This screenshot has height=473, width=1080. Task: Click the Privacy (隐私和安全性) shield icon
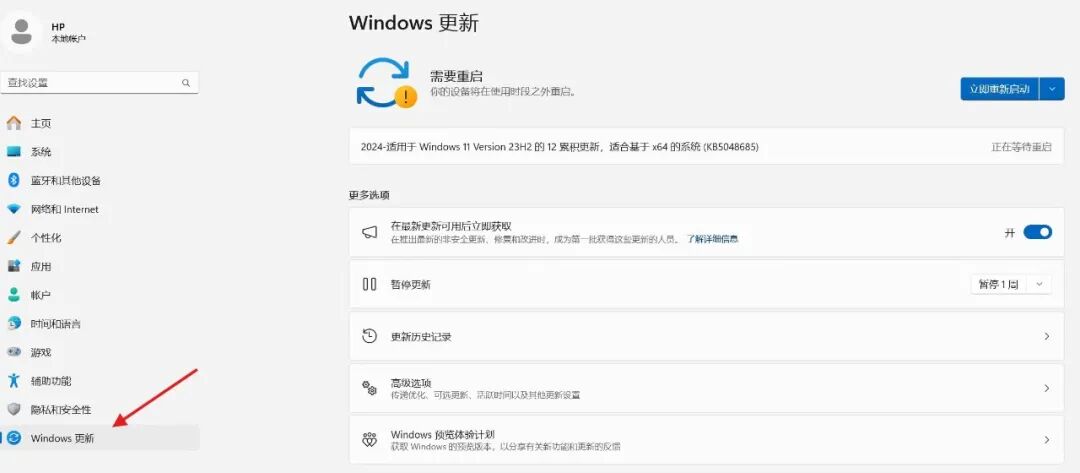point(14,410)
